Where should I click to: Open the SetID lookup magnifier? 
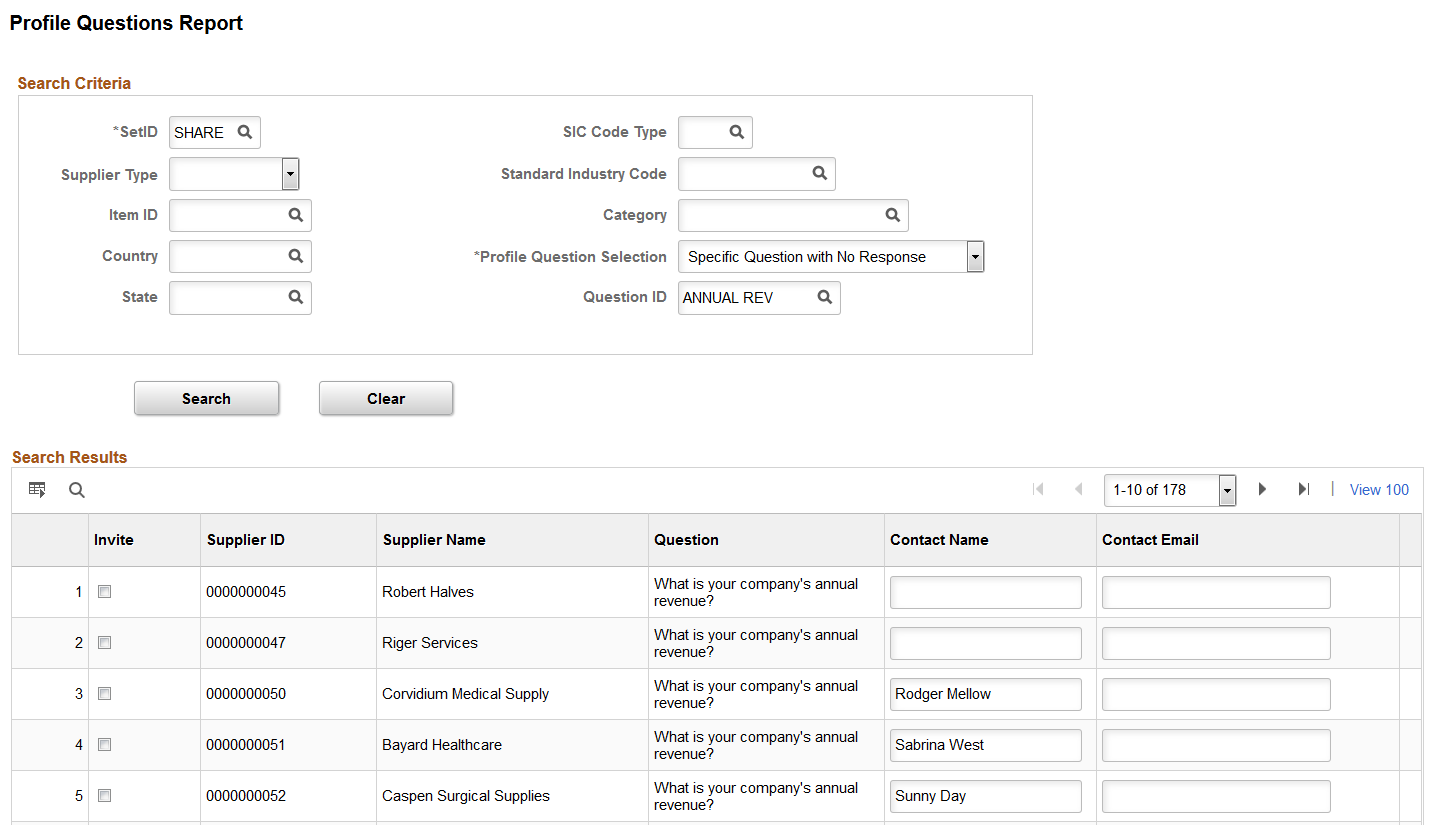pyautogui.click(x=245, y=132)
